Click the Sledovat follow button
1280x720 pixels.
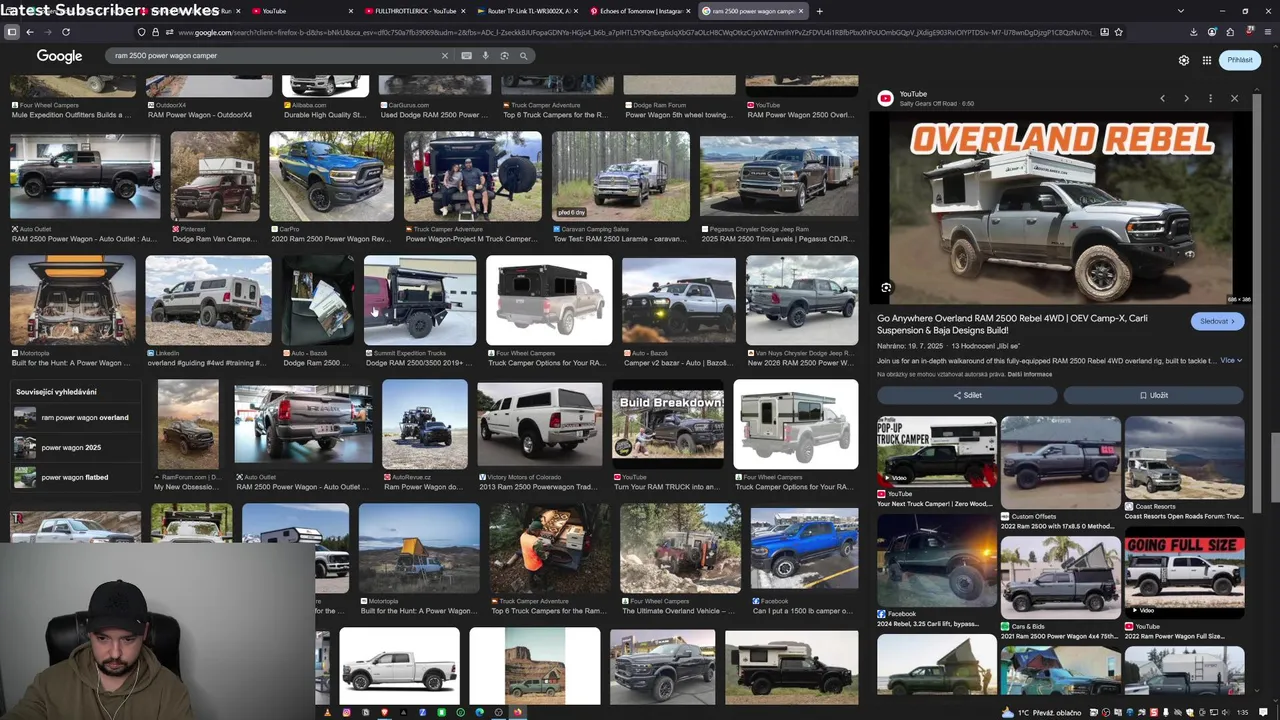click(1217, 321)
